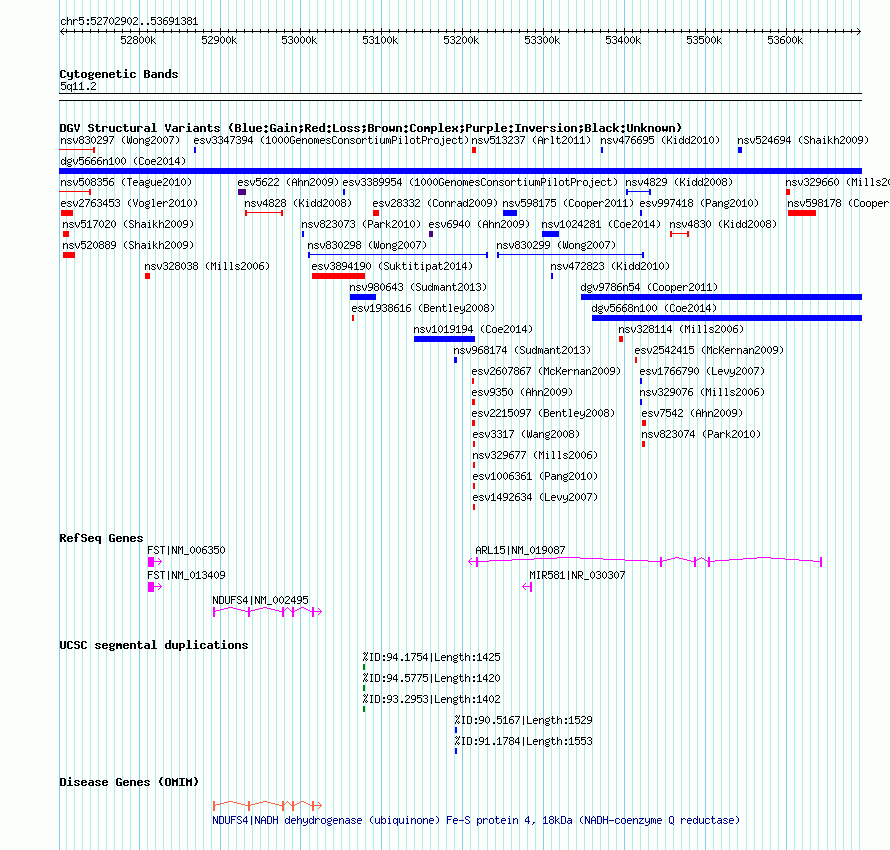Click nsv329677 (Mills2006) label
This screenshot has width=890, height=850.
click(535, 455)
